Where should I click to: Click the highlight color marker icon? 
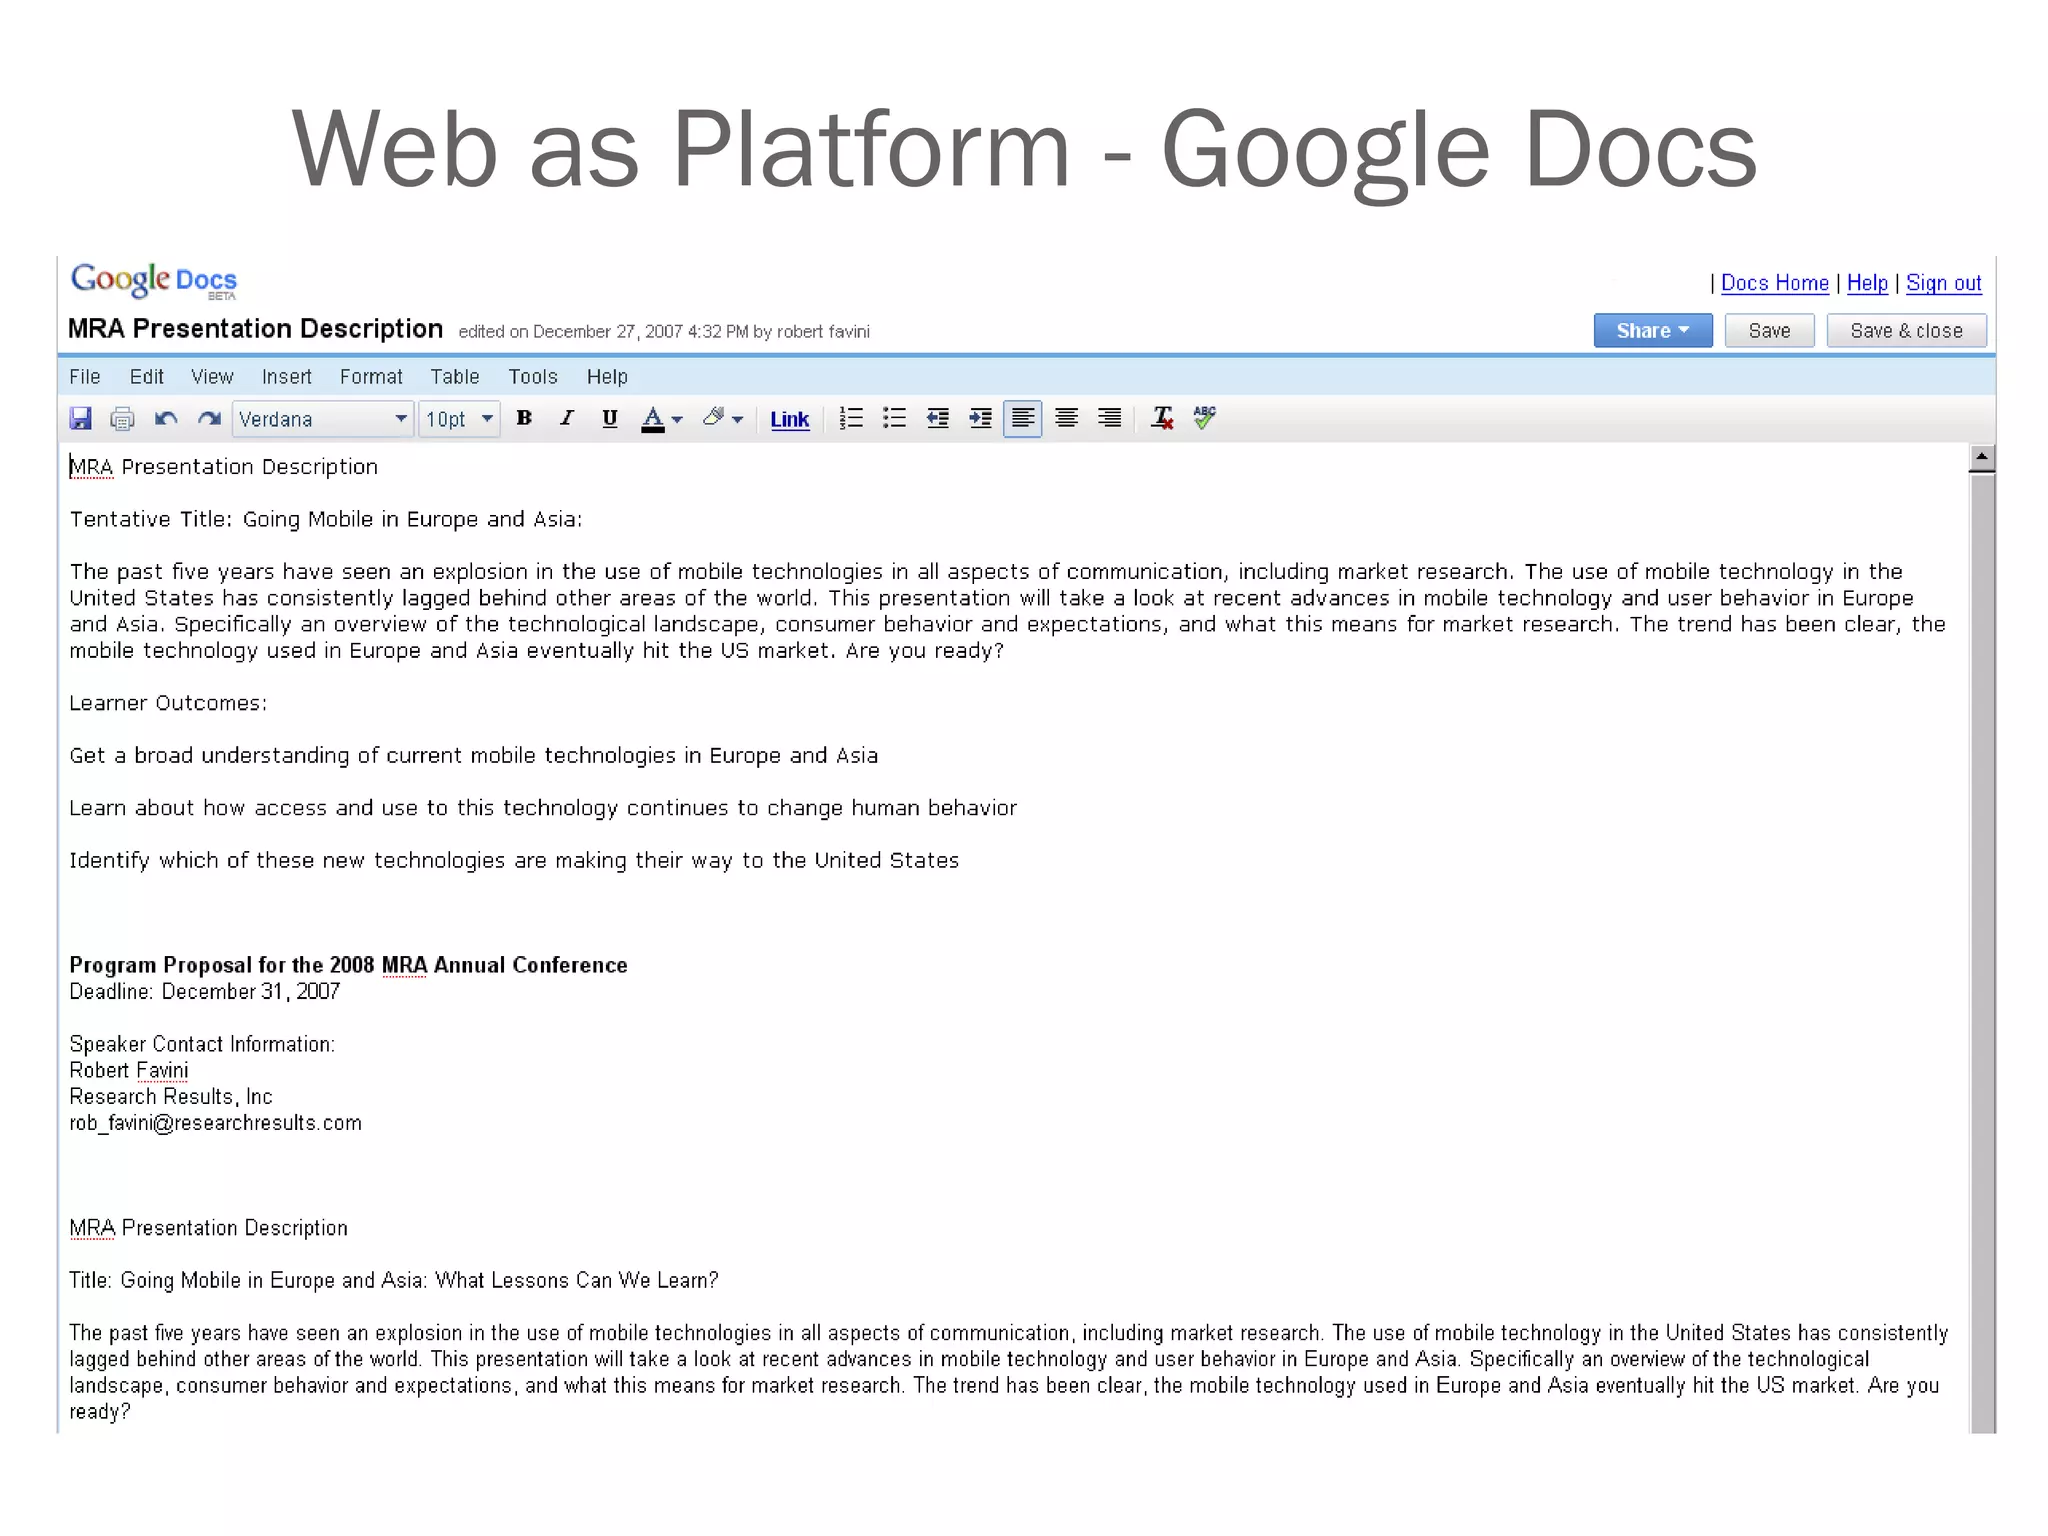(713, 417)
